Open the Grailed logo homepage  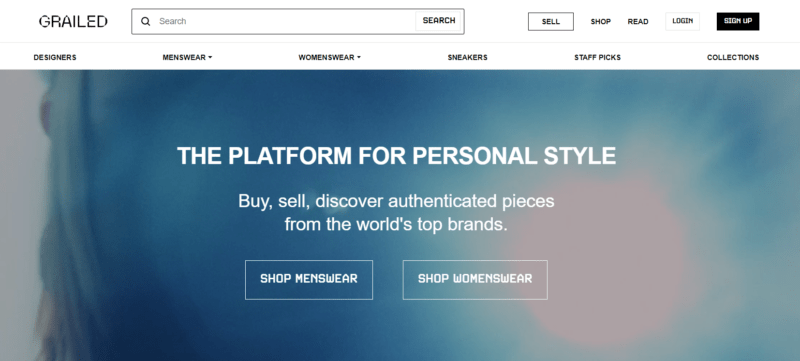[x=73, y=21]
